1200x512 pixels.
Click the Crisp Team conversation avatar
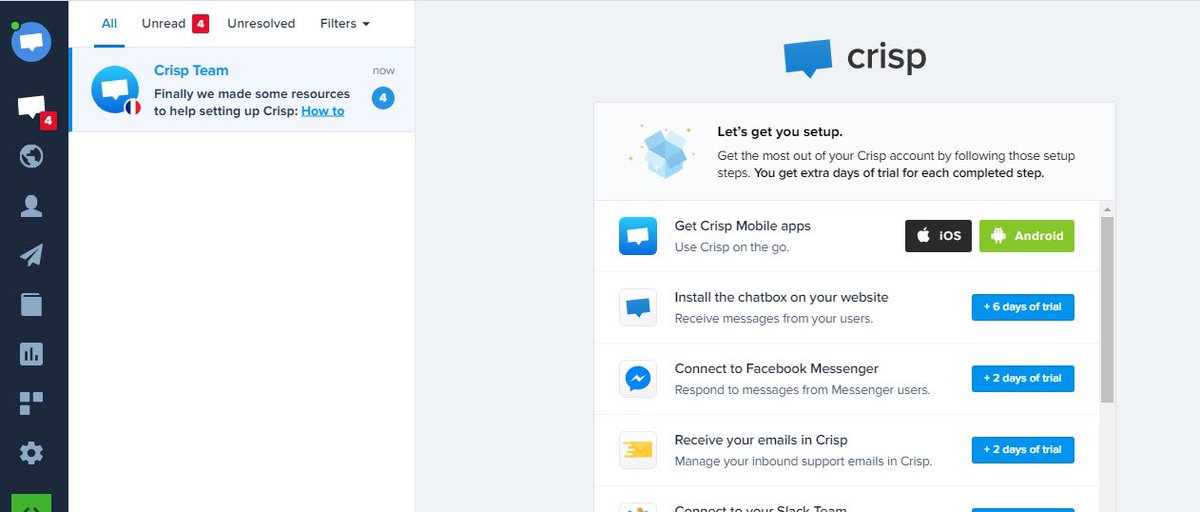point(115,90)
